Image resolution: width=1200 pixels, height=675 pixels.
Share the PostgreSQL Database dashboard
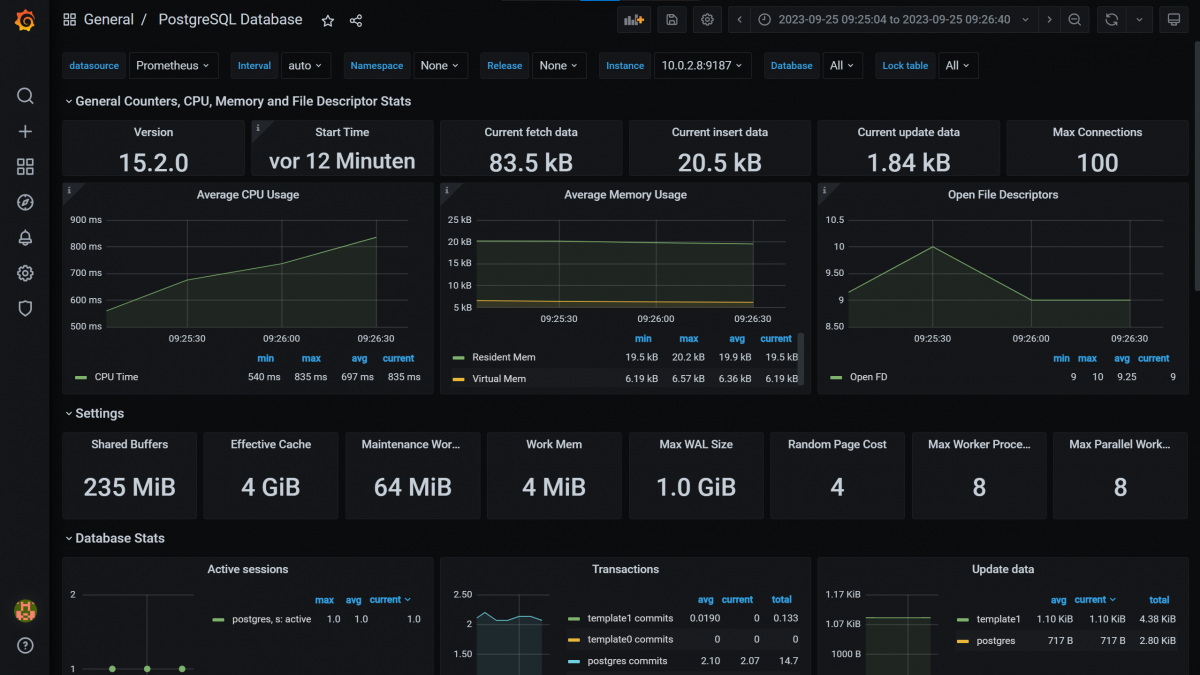point(356,19)
